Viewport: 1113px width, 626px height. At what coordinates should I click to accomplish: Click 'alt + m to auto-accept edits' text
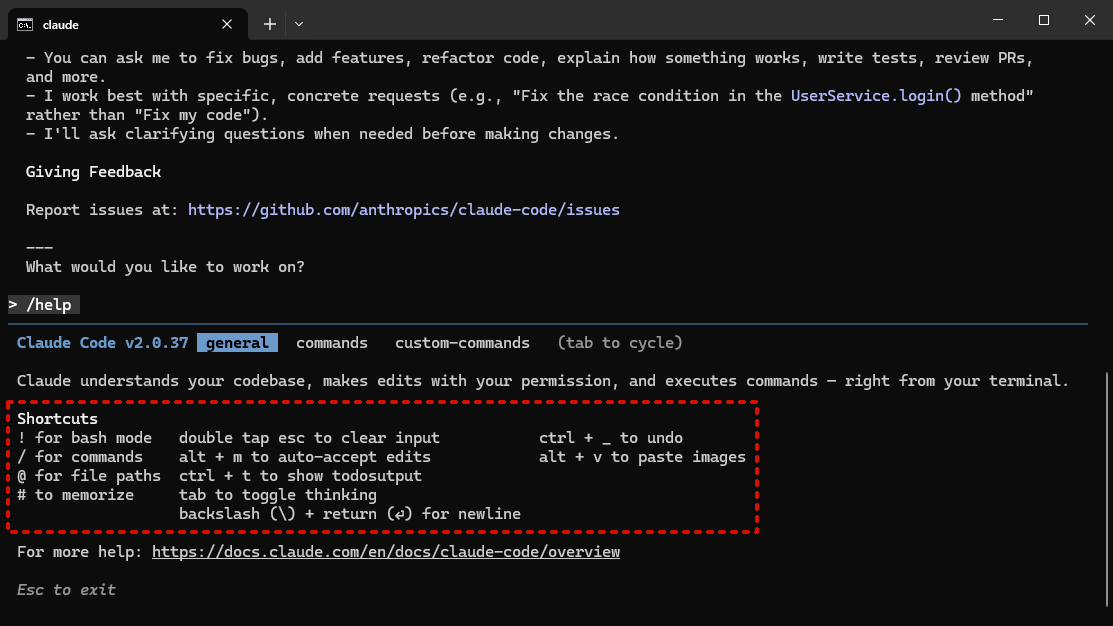(305, 457)
